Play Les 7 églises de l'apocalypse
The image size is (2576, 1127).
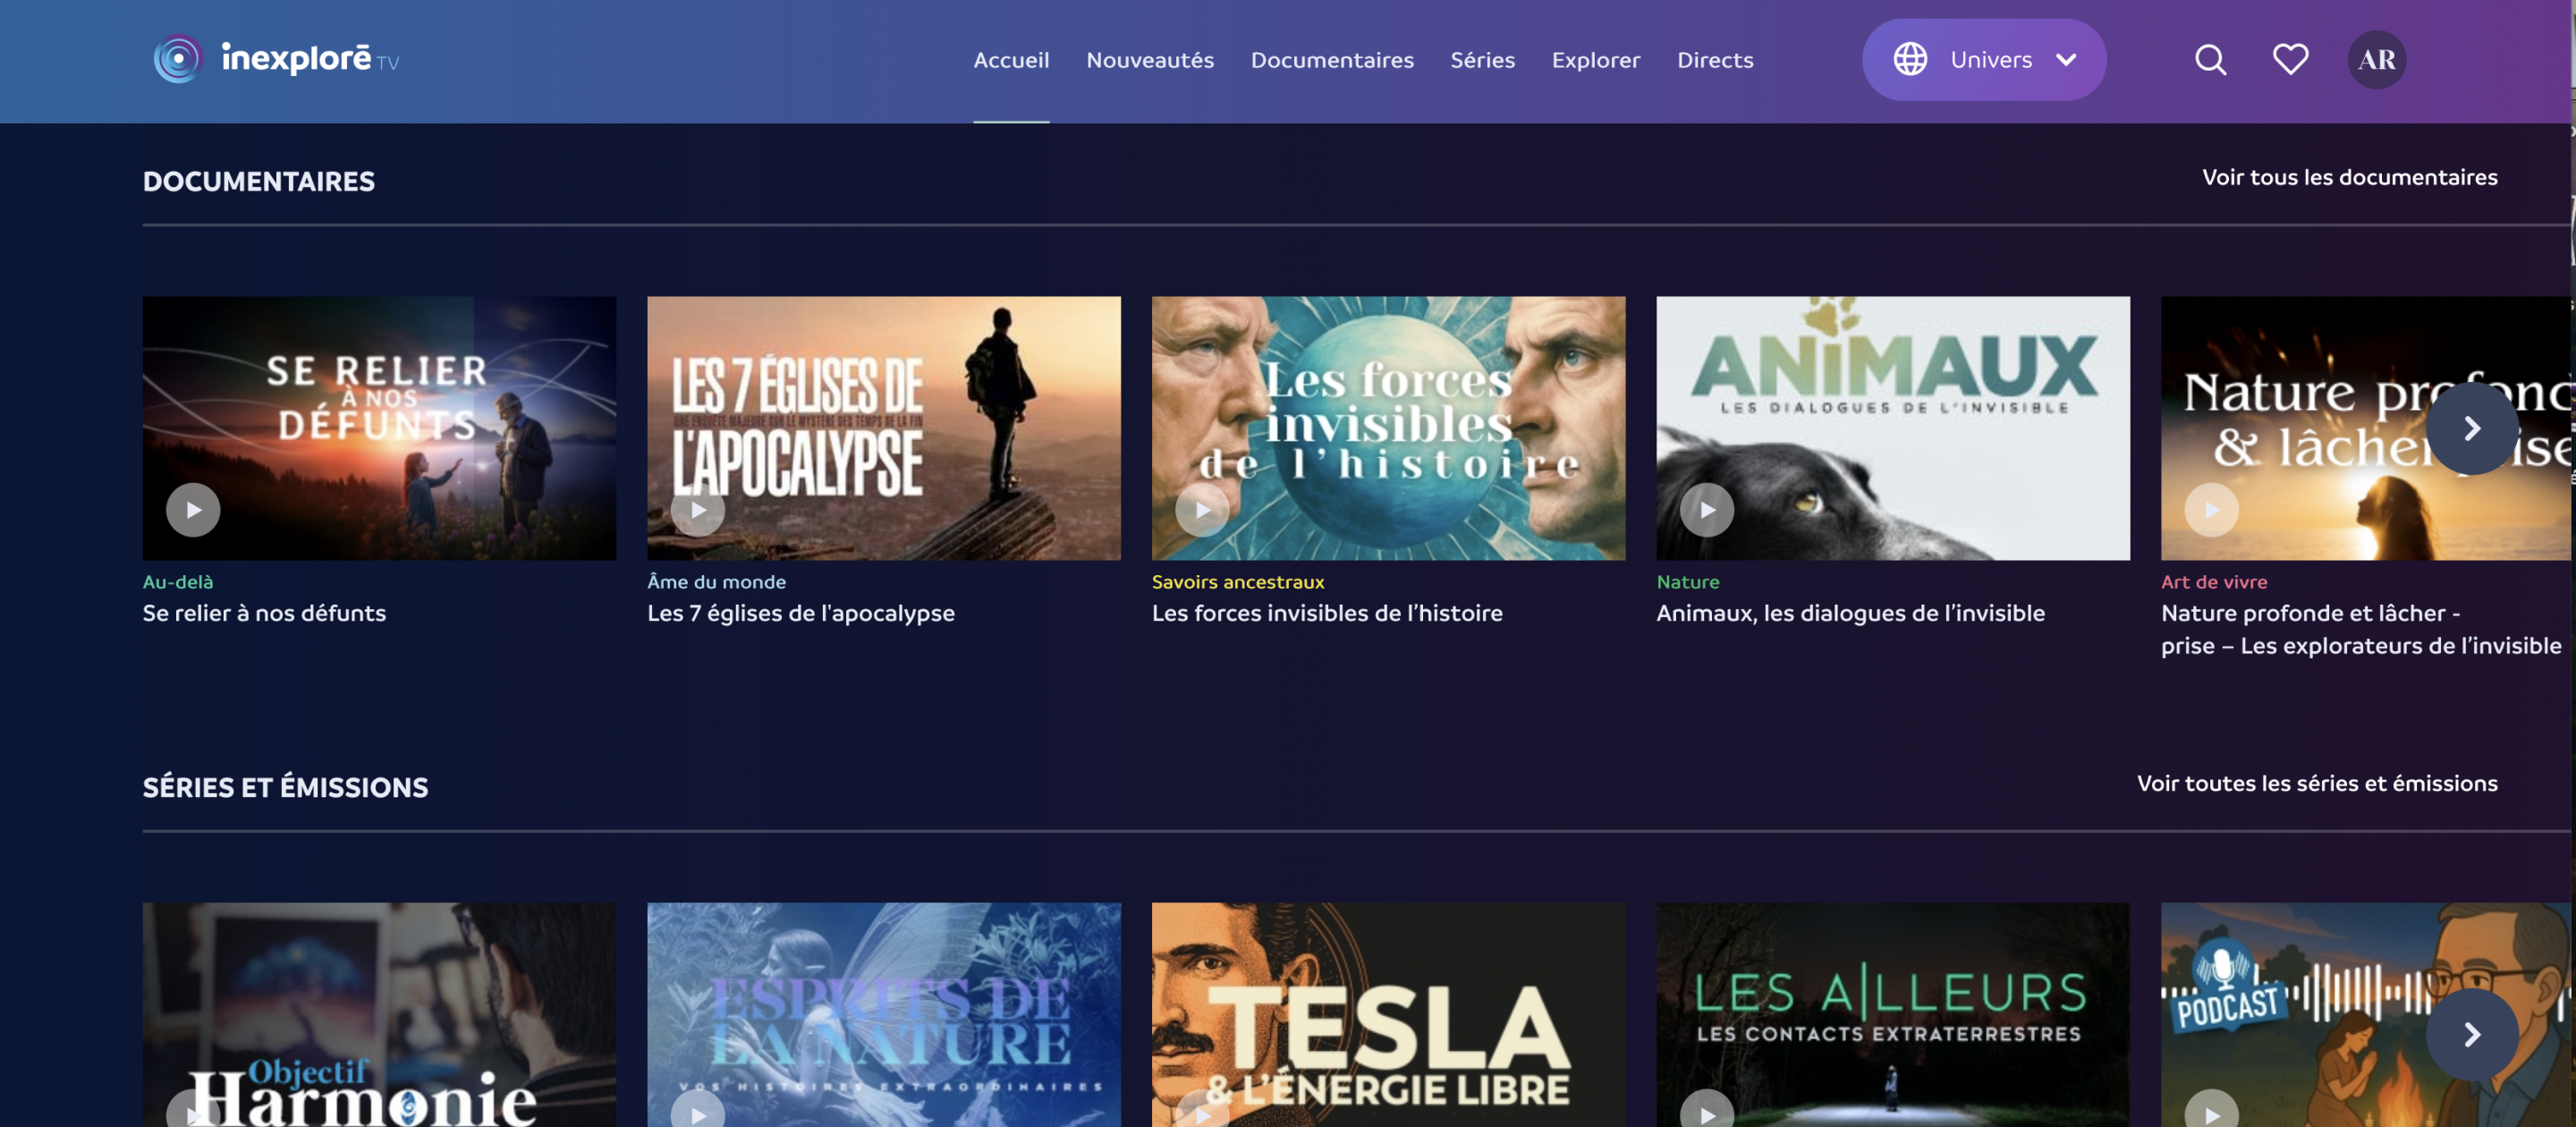pos(698,510)
